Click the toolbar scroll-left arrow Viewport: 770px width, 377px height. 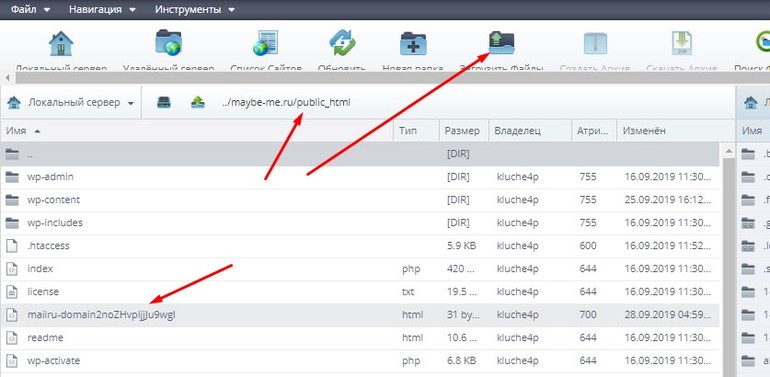point(7,78)
